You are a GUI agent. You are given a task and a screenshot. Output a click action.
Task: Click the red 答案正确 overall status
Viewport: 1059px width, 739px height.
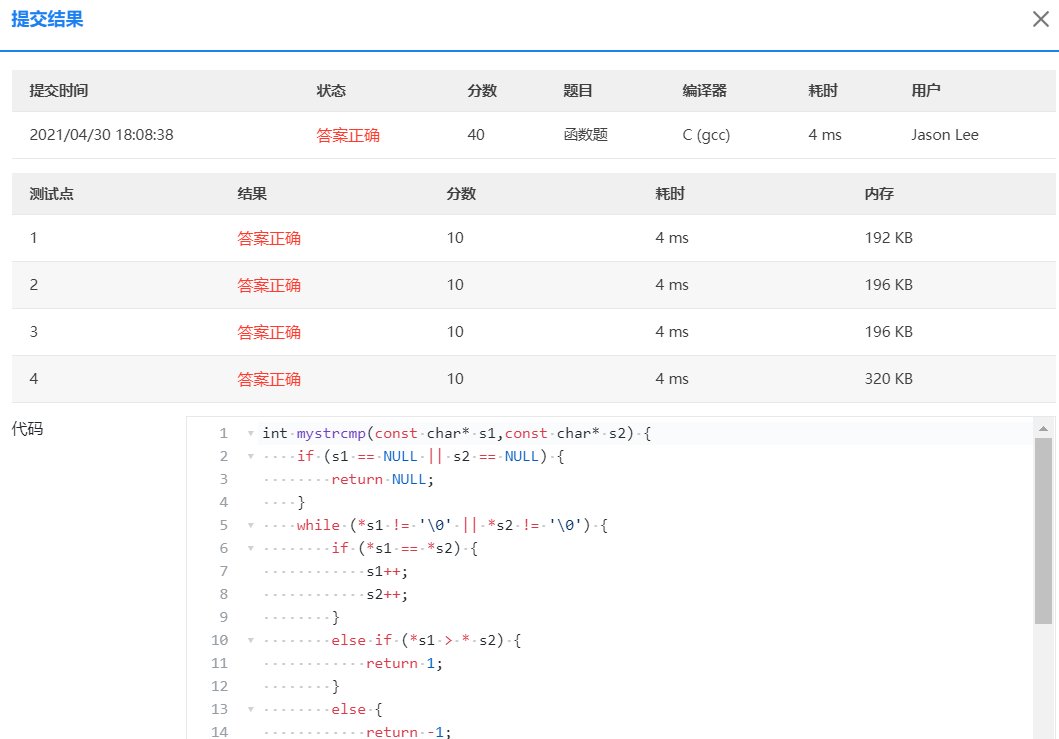tap(348, 135)
